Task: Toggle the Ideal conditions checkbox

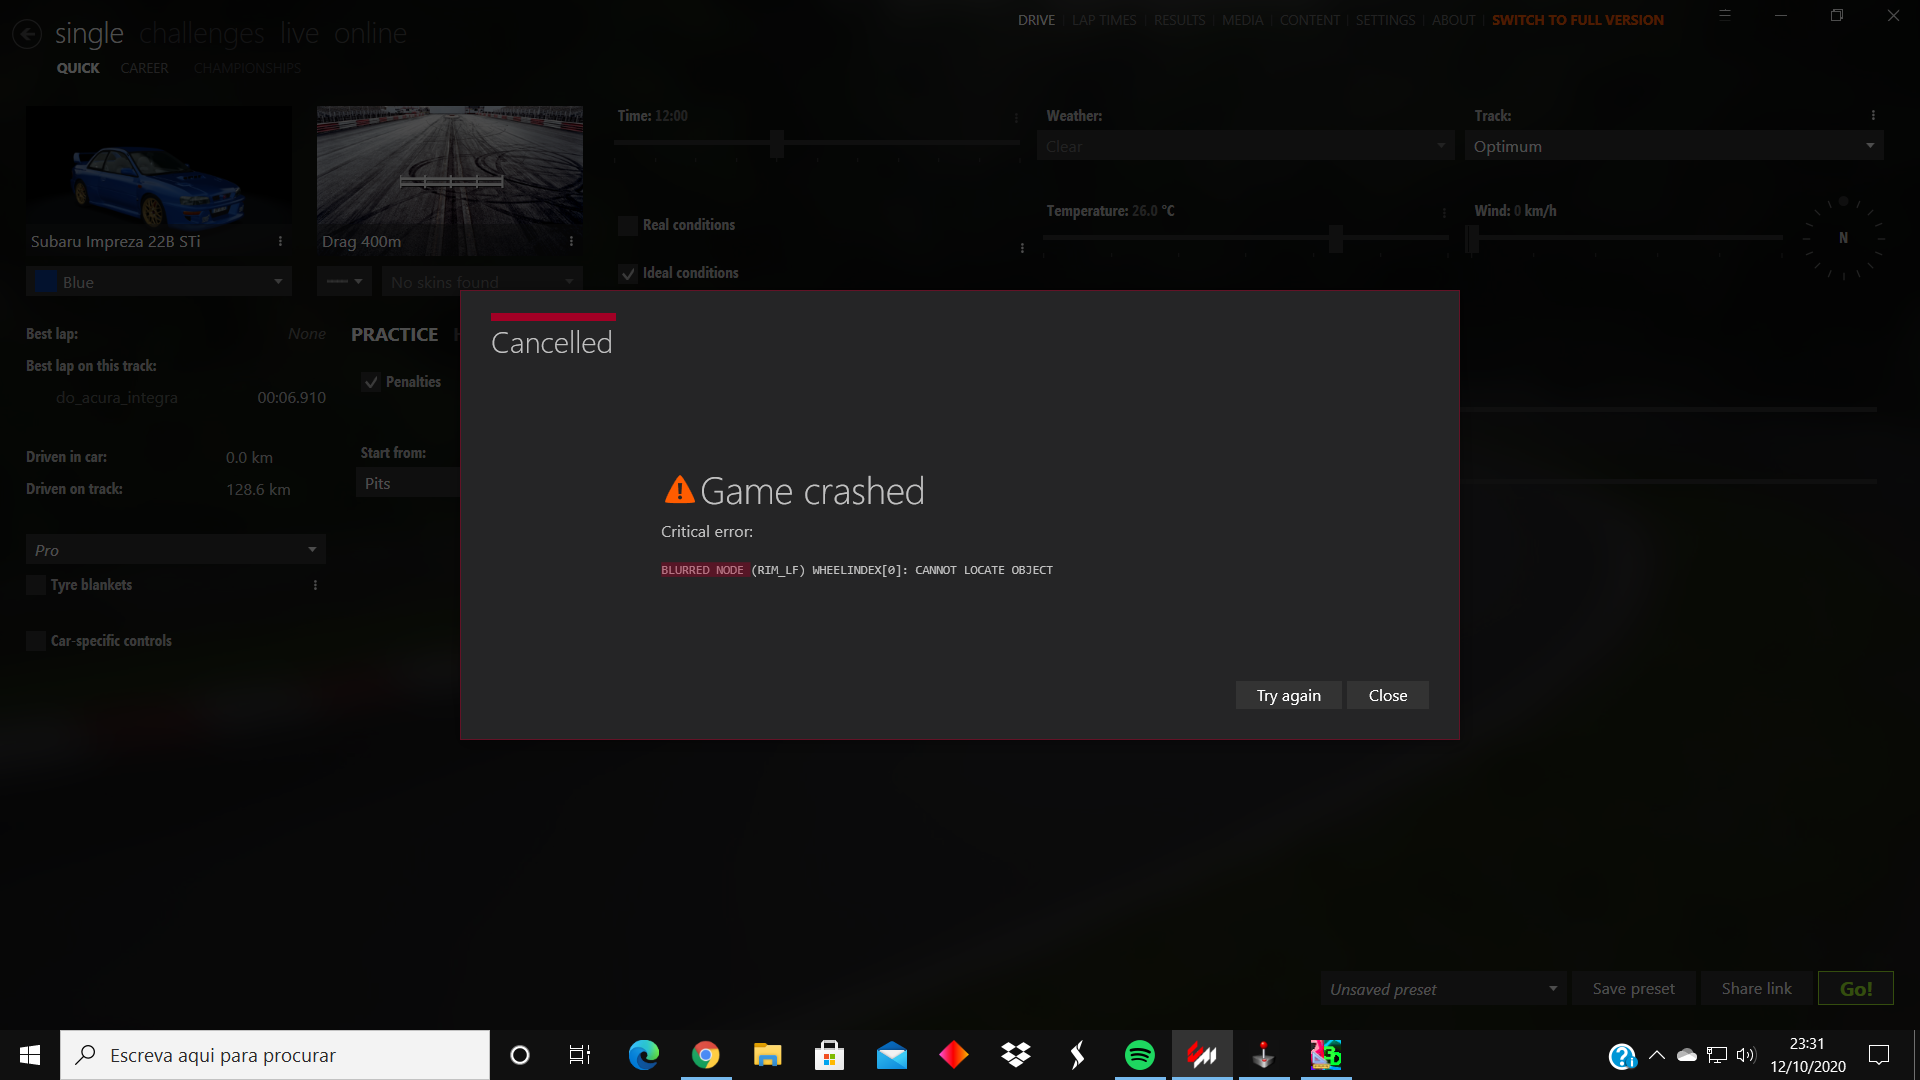Action: 627,273
